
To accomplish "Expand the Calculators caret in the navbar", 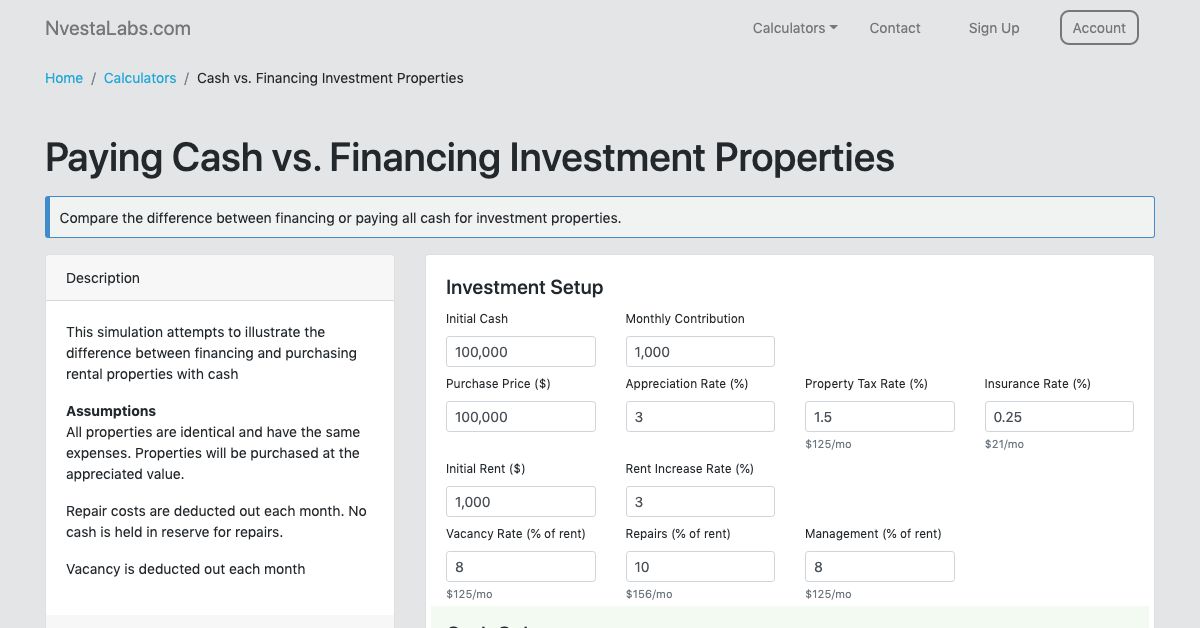I will click(833, 27).
